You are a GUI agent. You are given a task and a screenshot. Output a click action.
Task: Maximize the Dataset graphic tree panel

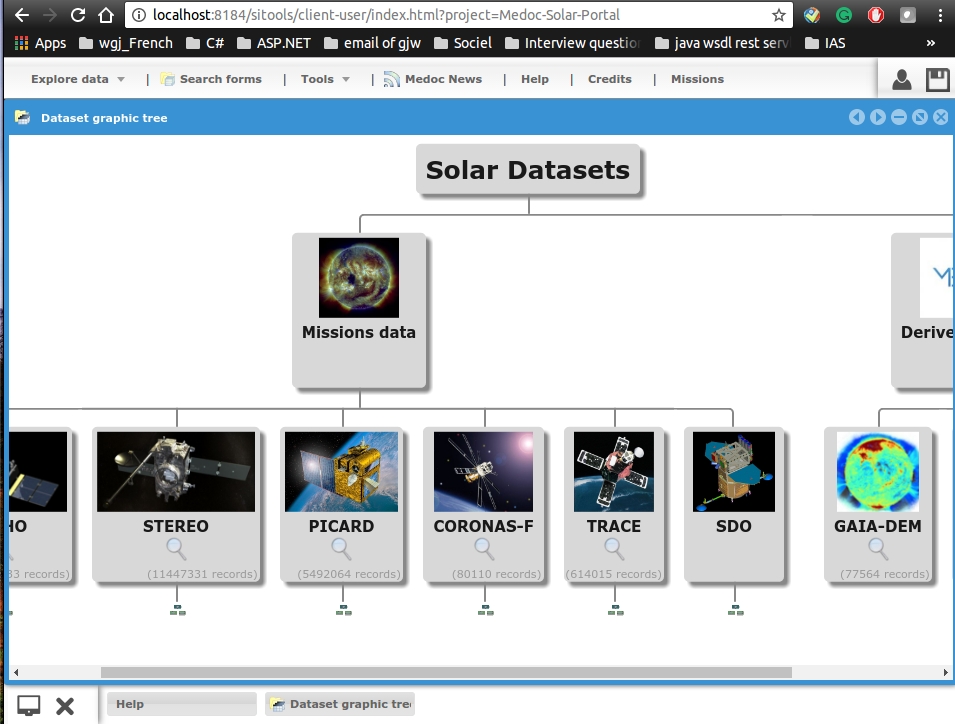pos(920,117)
